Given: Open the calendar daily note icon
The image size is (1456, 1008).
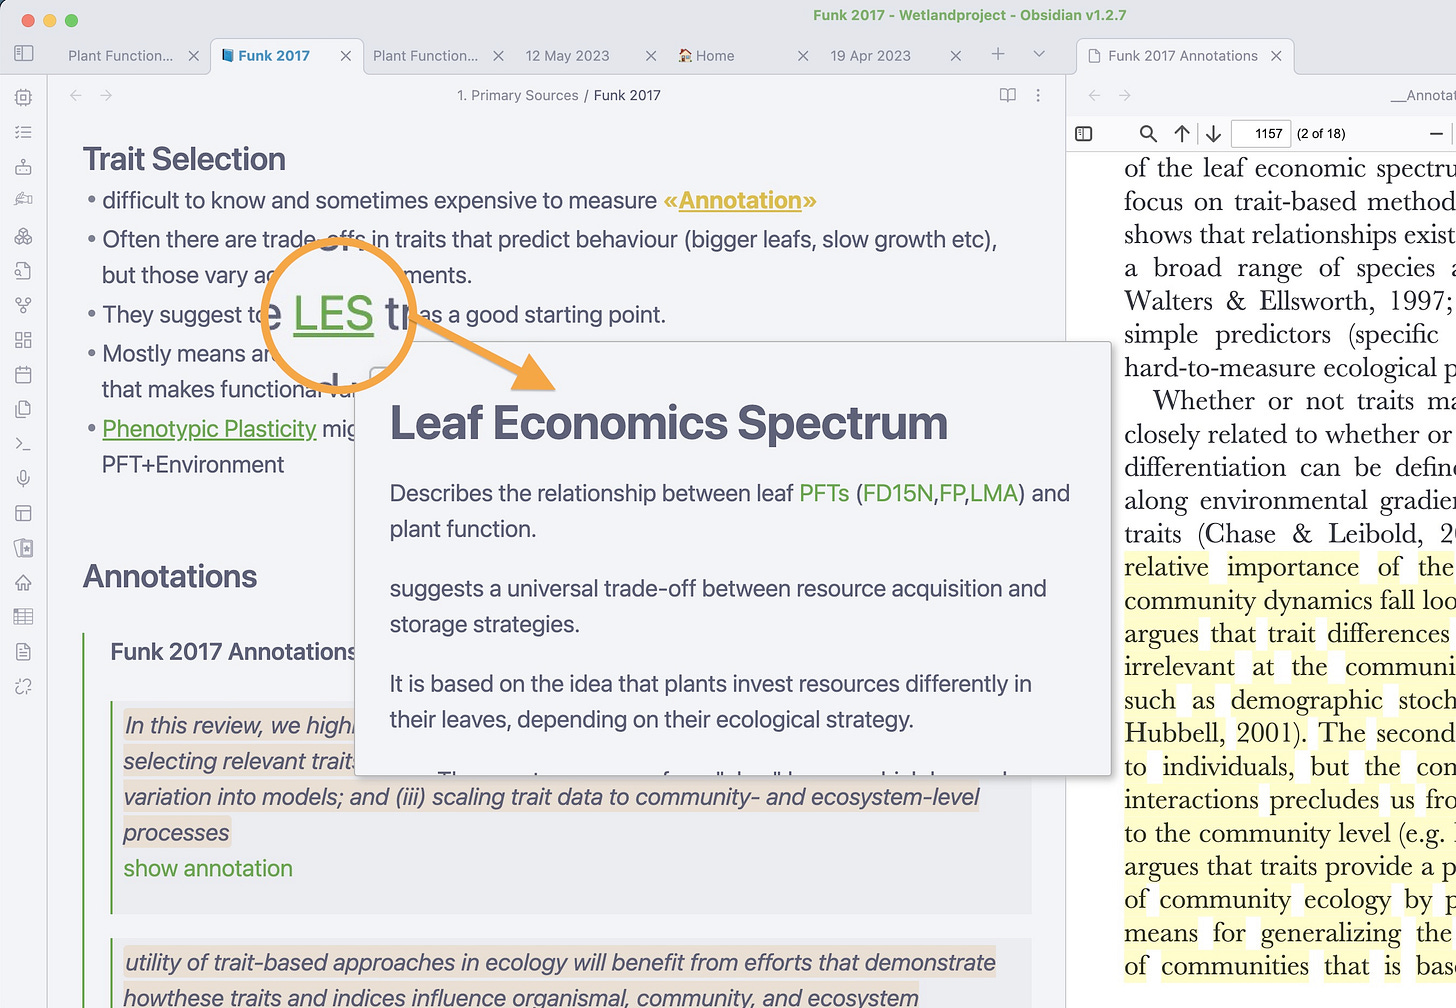Looking at the screenshot, I should tap(23, 375).
